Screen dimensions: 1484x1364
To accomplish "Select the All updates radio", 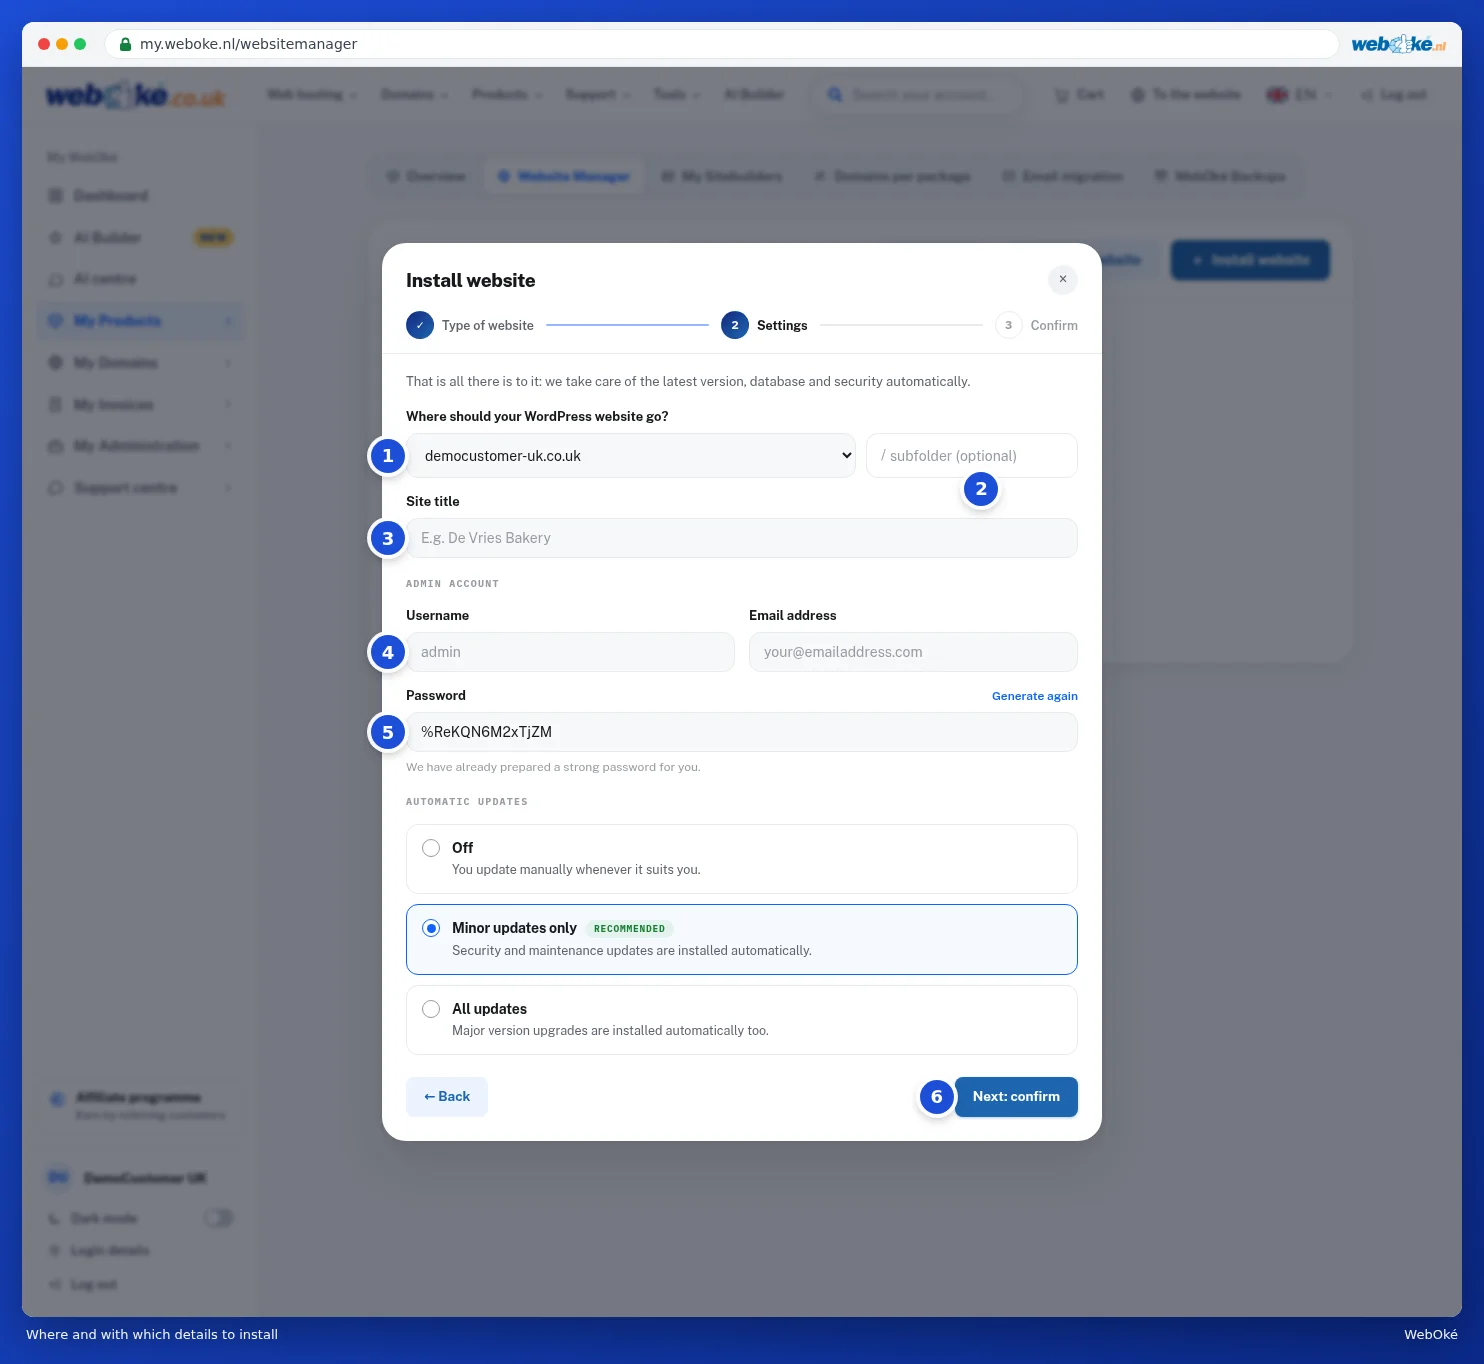I will (431, 1009).
